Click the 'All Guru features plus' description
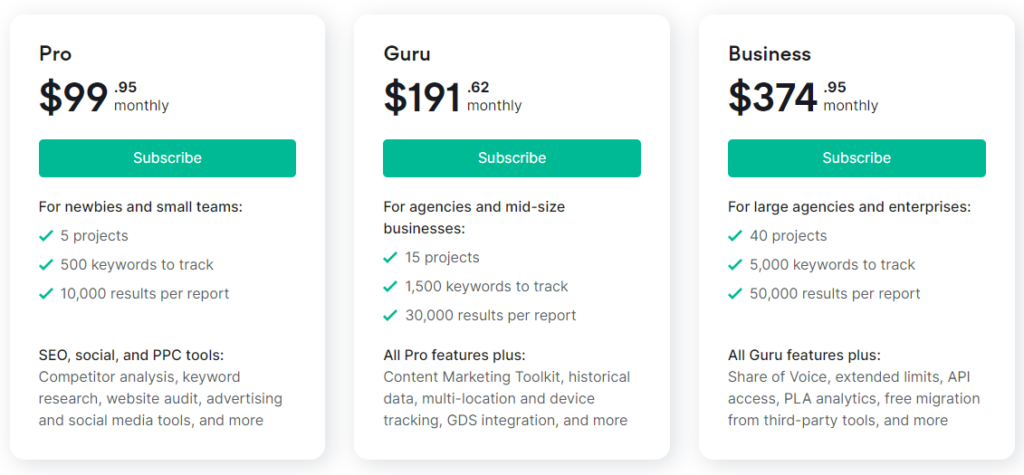1024x475 pixels. (804, 355)
